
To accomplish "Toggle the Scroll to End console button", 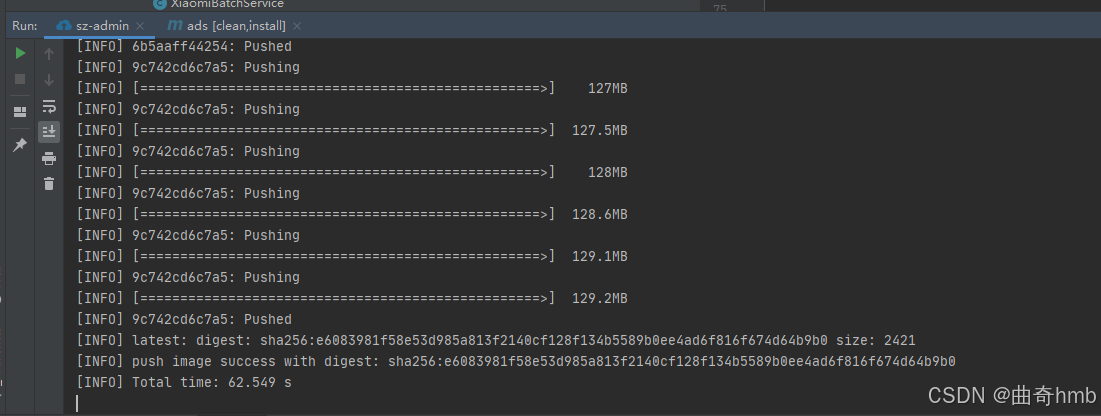I will click(x=48, y=131).
